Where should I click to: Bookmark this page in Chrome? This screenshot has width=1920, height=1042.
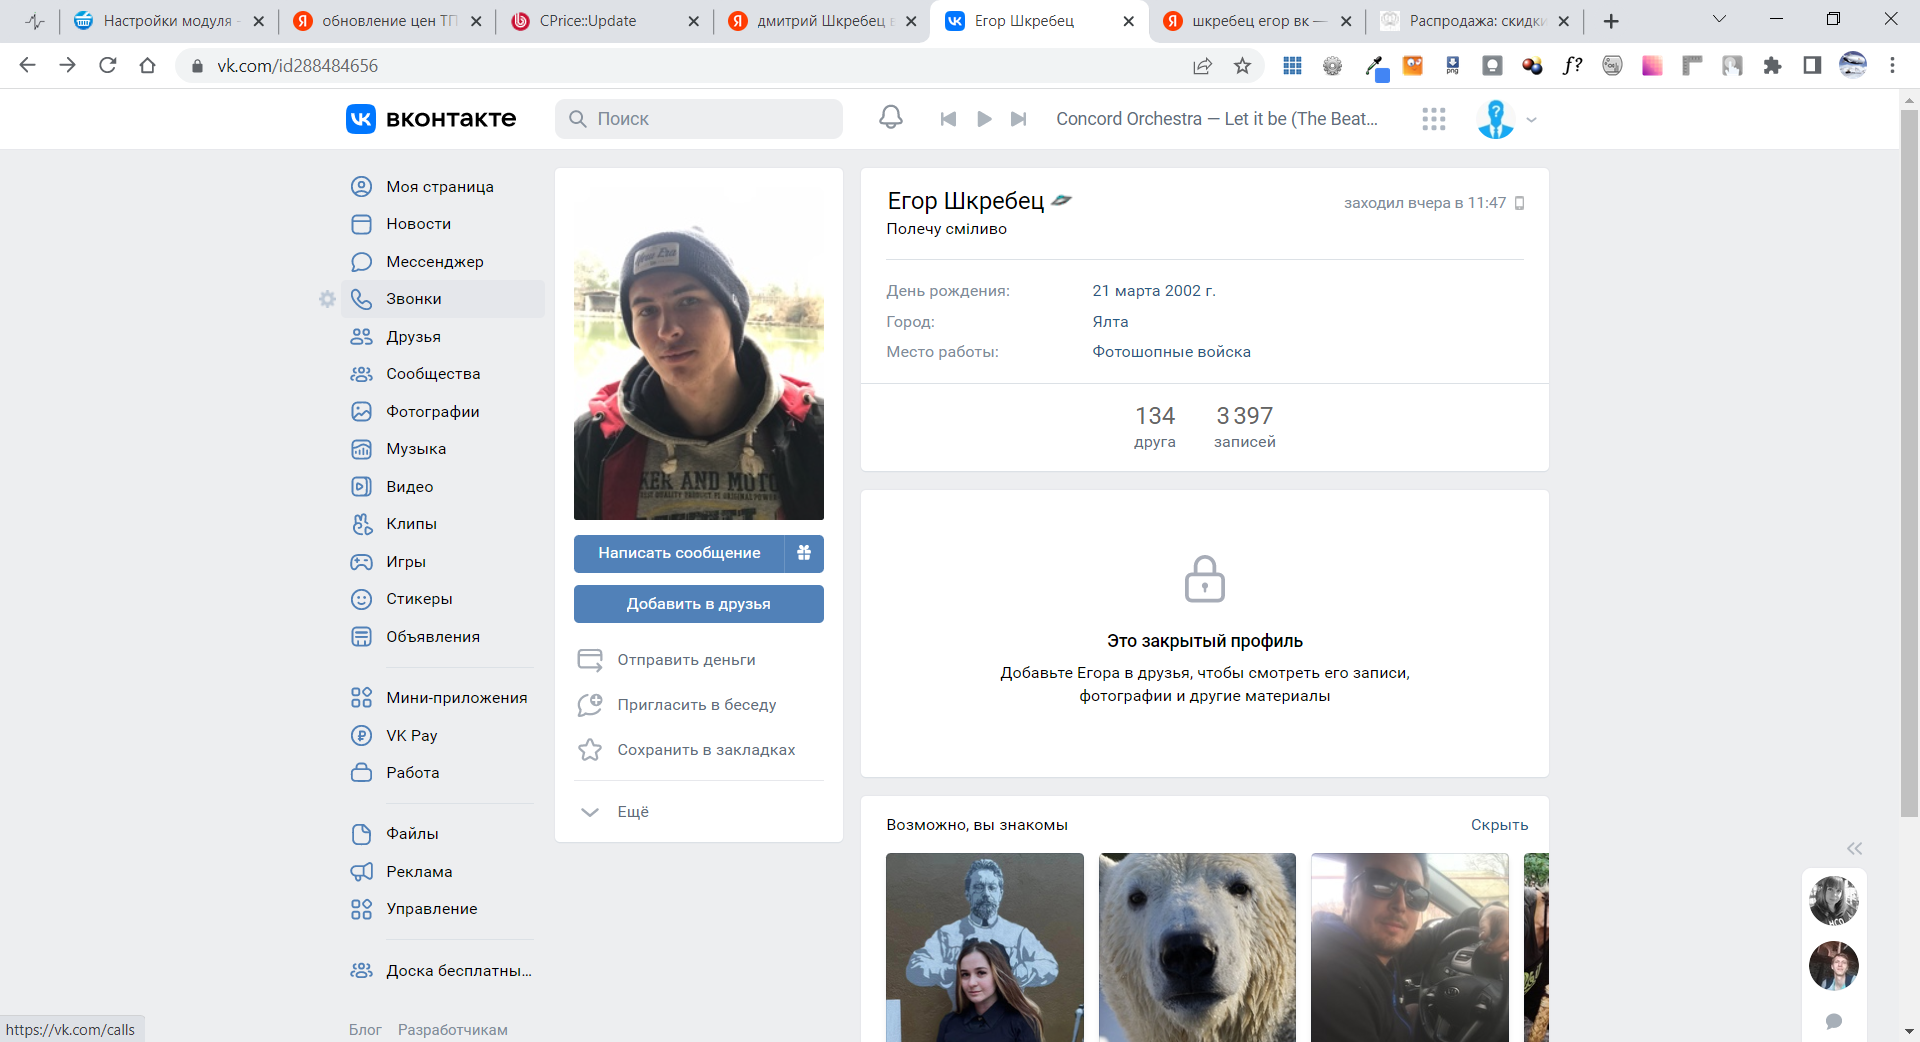1242,66
